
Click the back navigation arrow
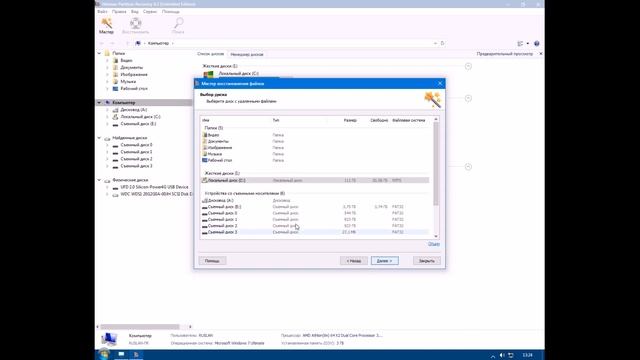102,43
